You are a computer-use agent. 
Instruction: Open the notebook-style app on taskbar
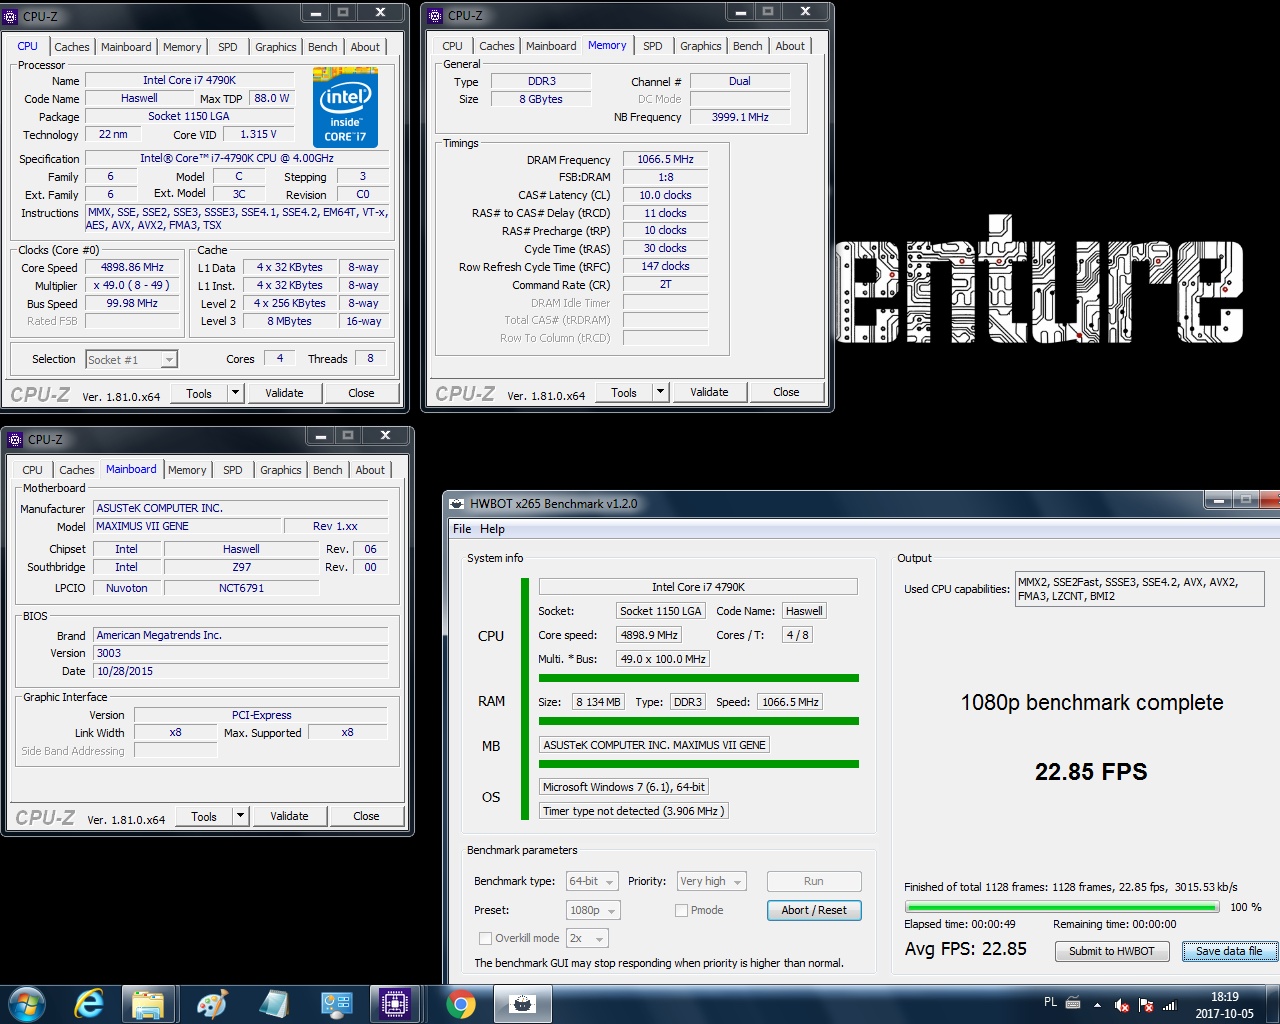(x=273, y=1003)
